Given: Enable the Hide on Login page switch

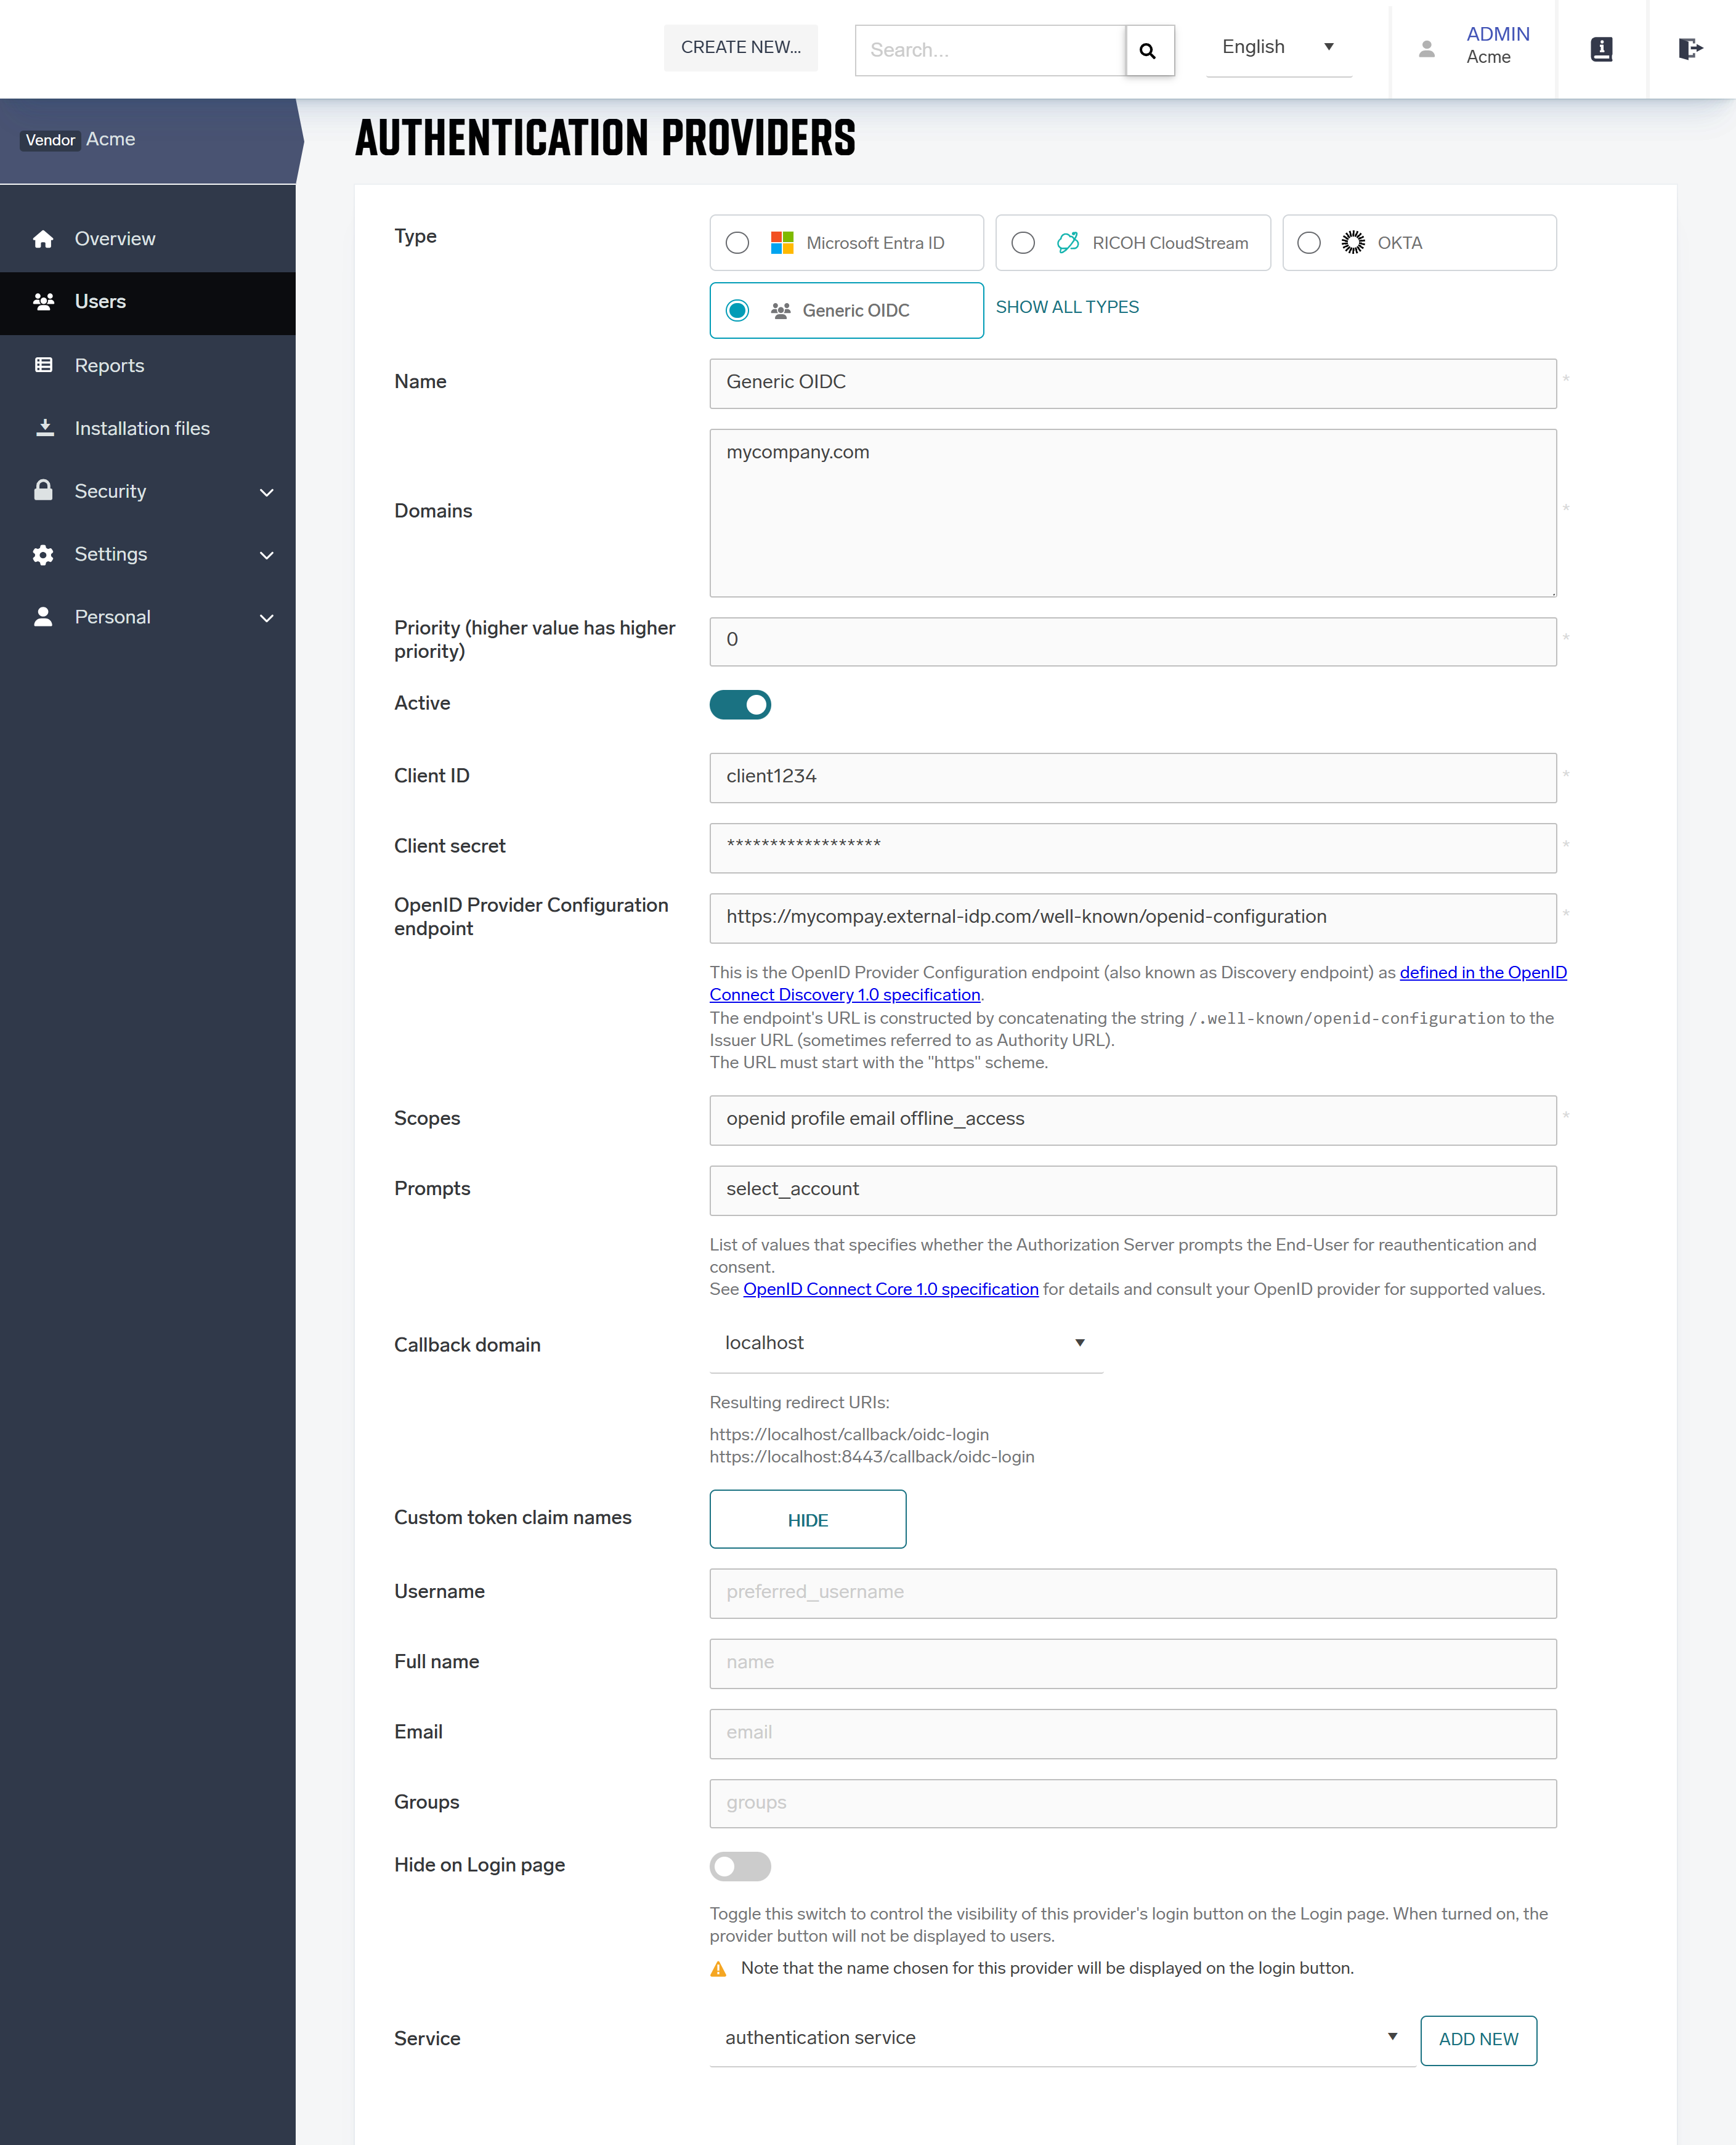Looking at the screenshot, I should tap(739, 1866).
